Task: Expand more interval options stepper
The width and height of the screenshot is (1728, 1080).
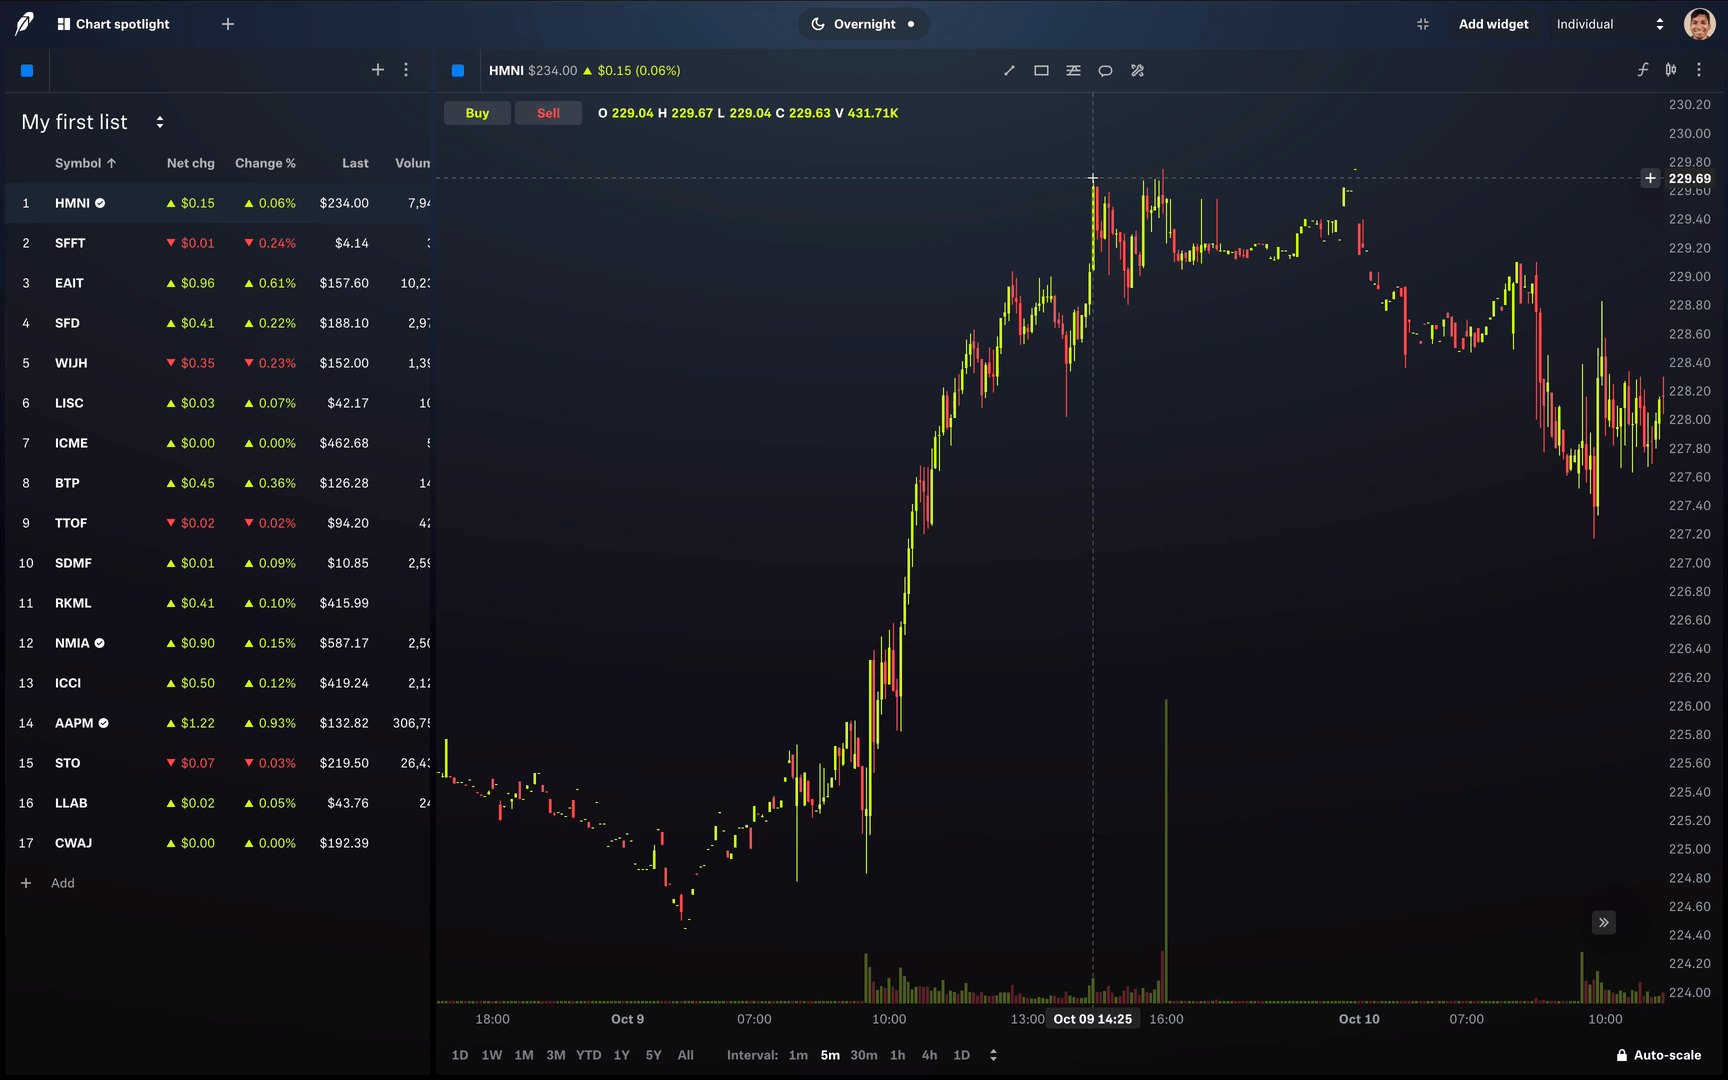Action: point(993,1055)
